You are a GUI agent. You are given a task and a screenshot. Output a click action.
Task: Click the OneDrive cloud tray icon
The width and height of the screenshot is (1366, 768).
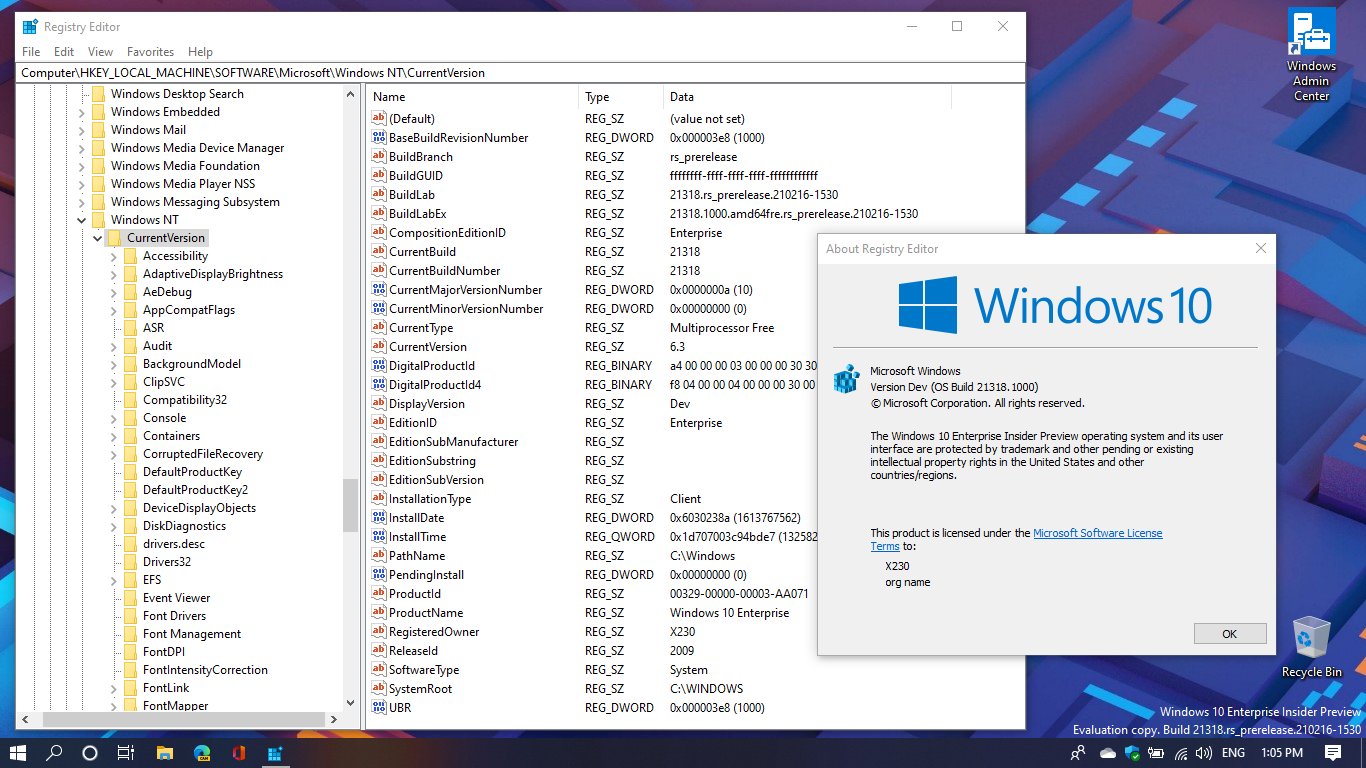[1108, 752]
